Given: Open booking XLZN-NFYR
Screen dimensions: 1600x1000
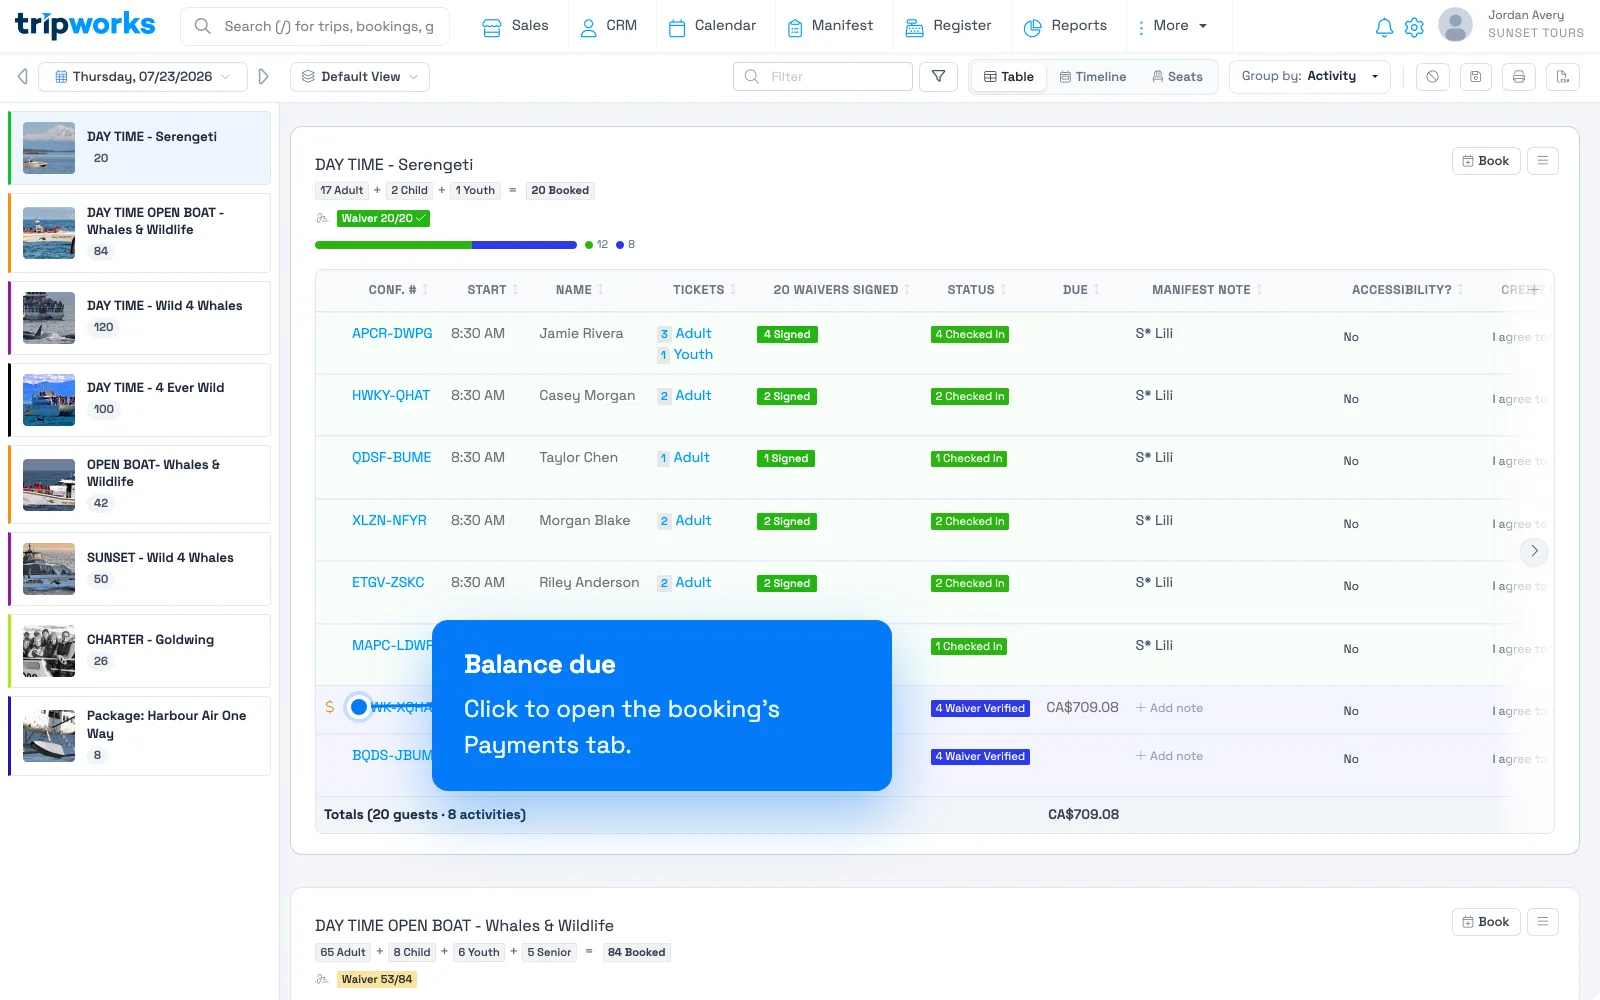Looking at the screenshot, I should (x=389, y=521).
